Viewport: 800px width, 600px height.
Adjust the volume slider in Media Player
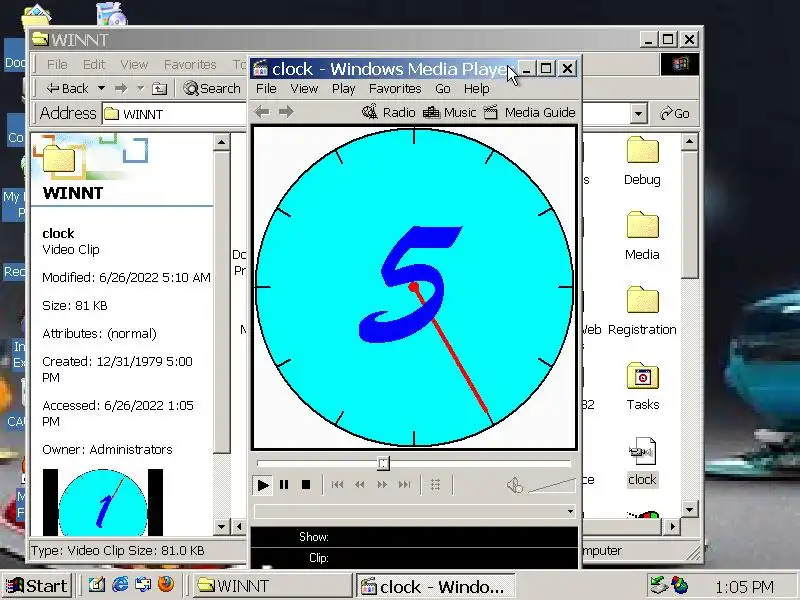552,486
